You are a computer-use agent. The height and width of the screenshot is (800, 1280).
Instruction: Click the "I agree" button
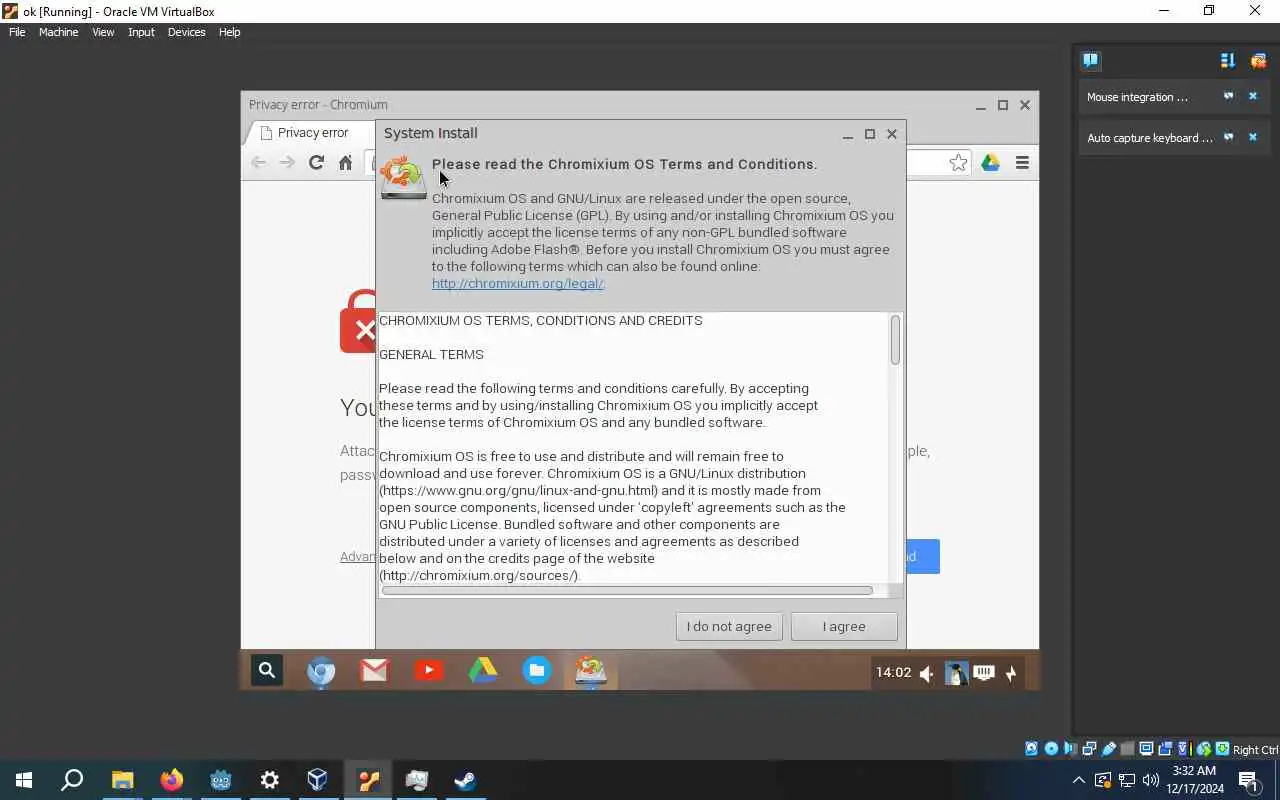pyautogui.click(x=844, y=626)
